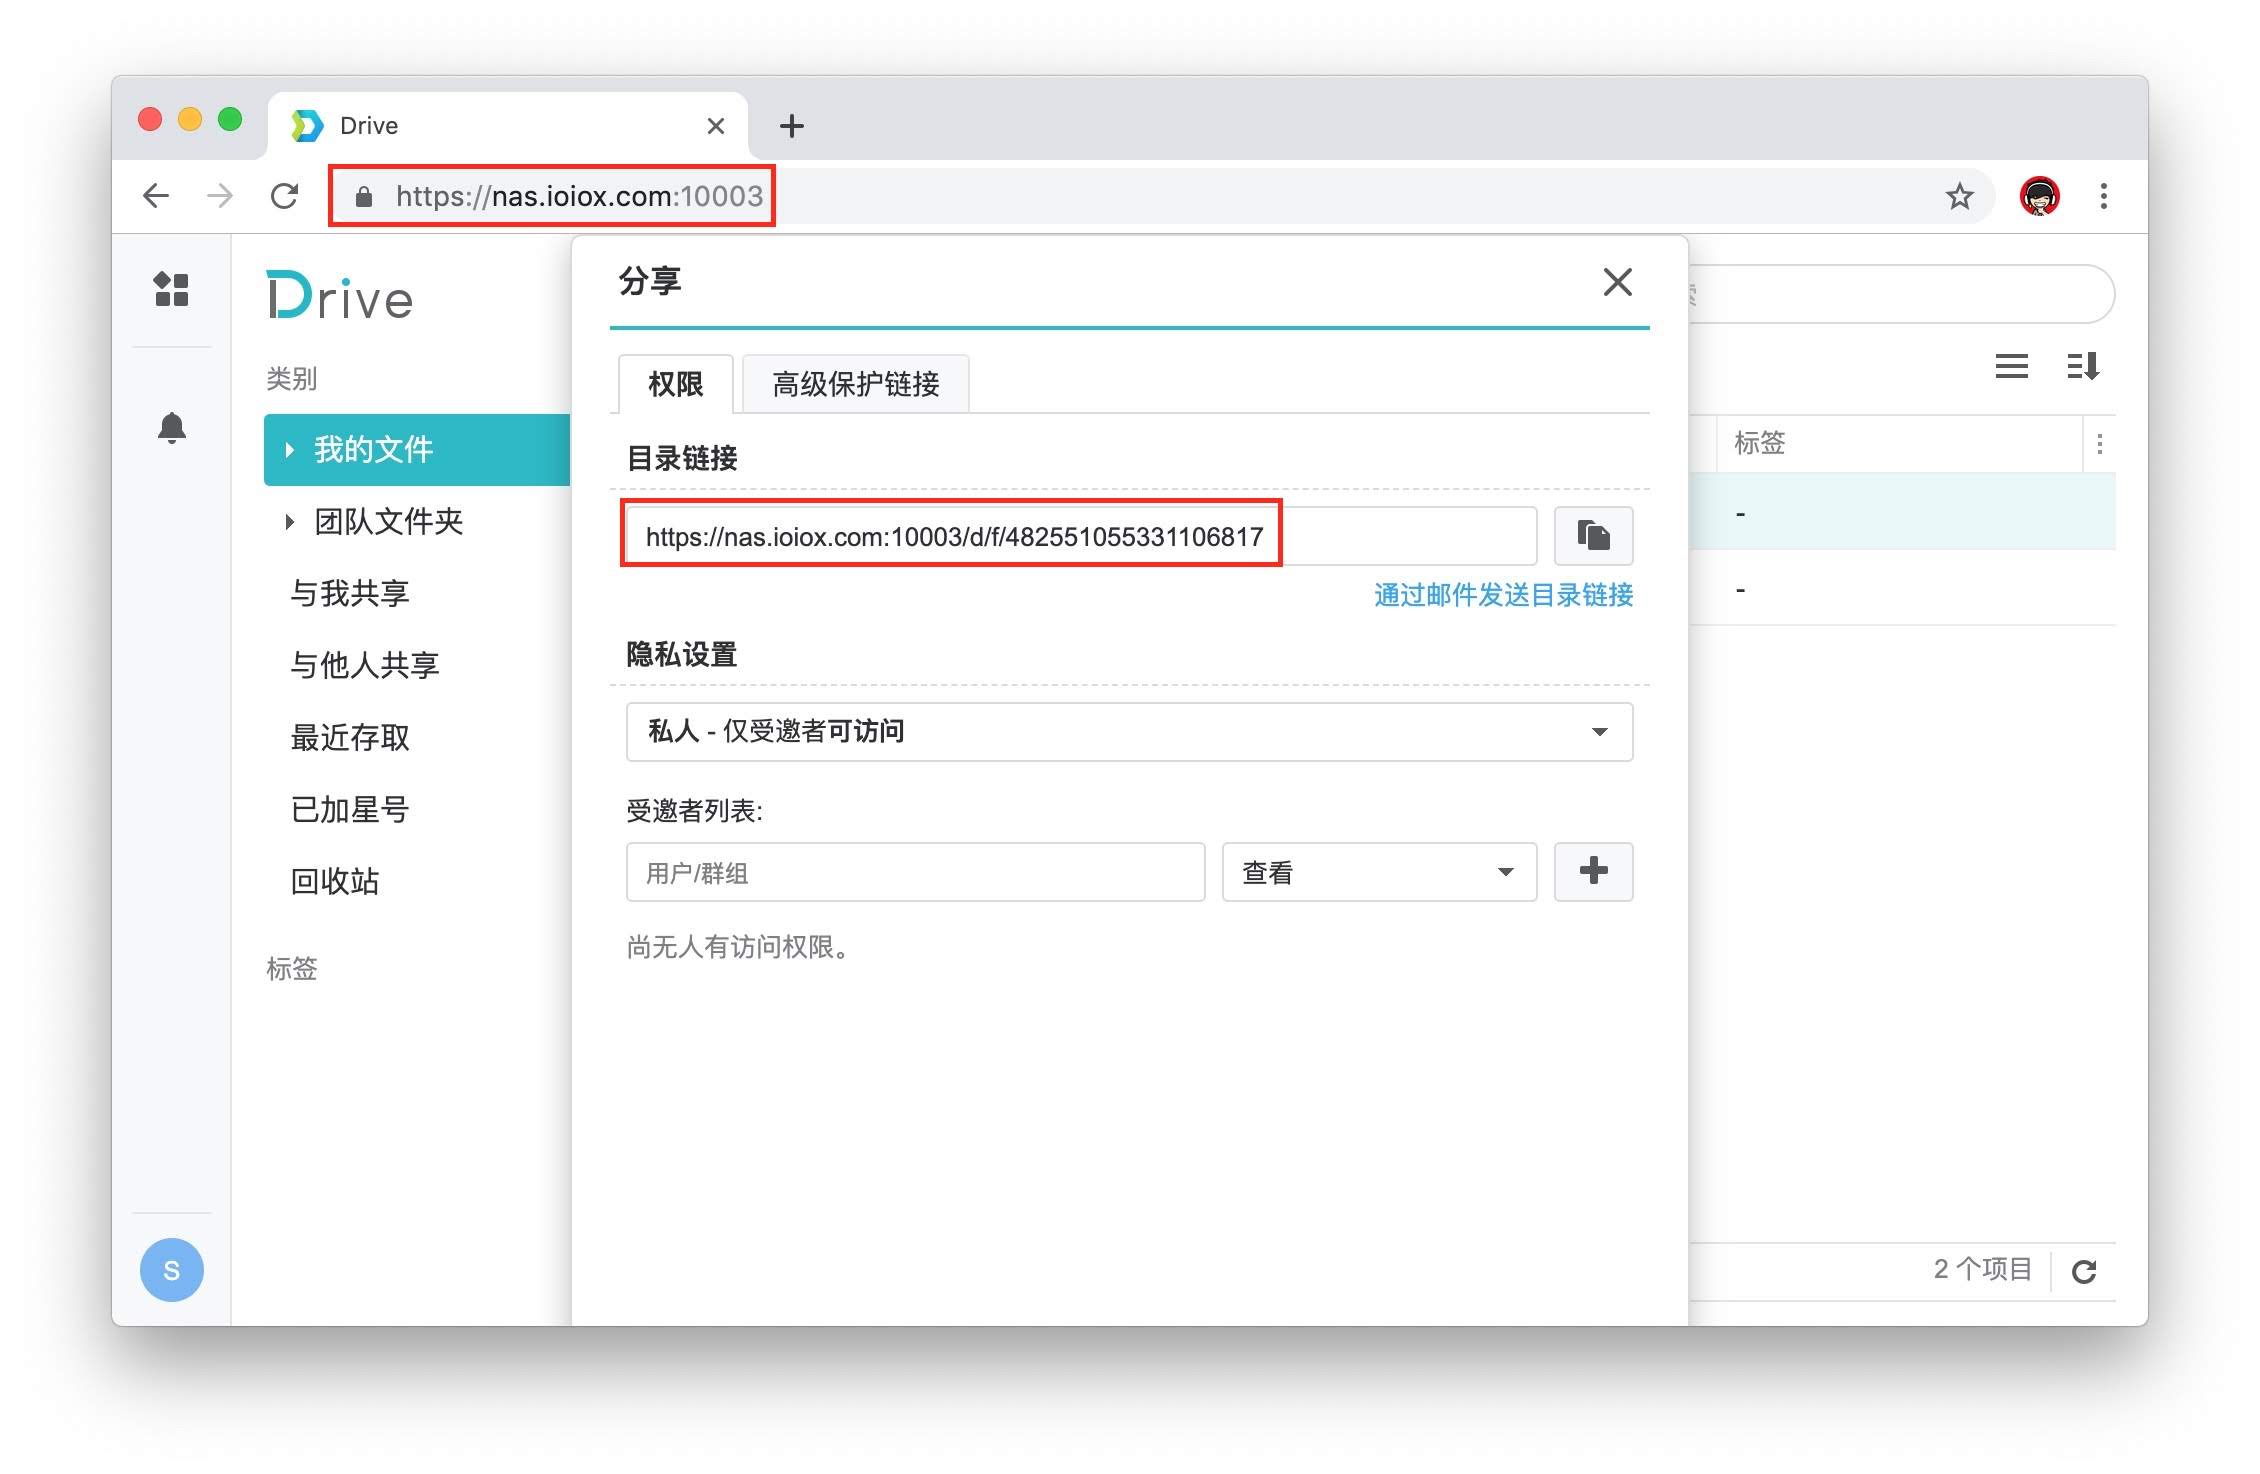Copy the directory link with clipboard icon
This screenshot has height=1474, width=2260.
1592,536
